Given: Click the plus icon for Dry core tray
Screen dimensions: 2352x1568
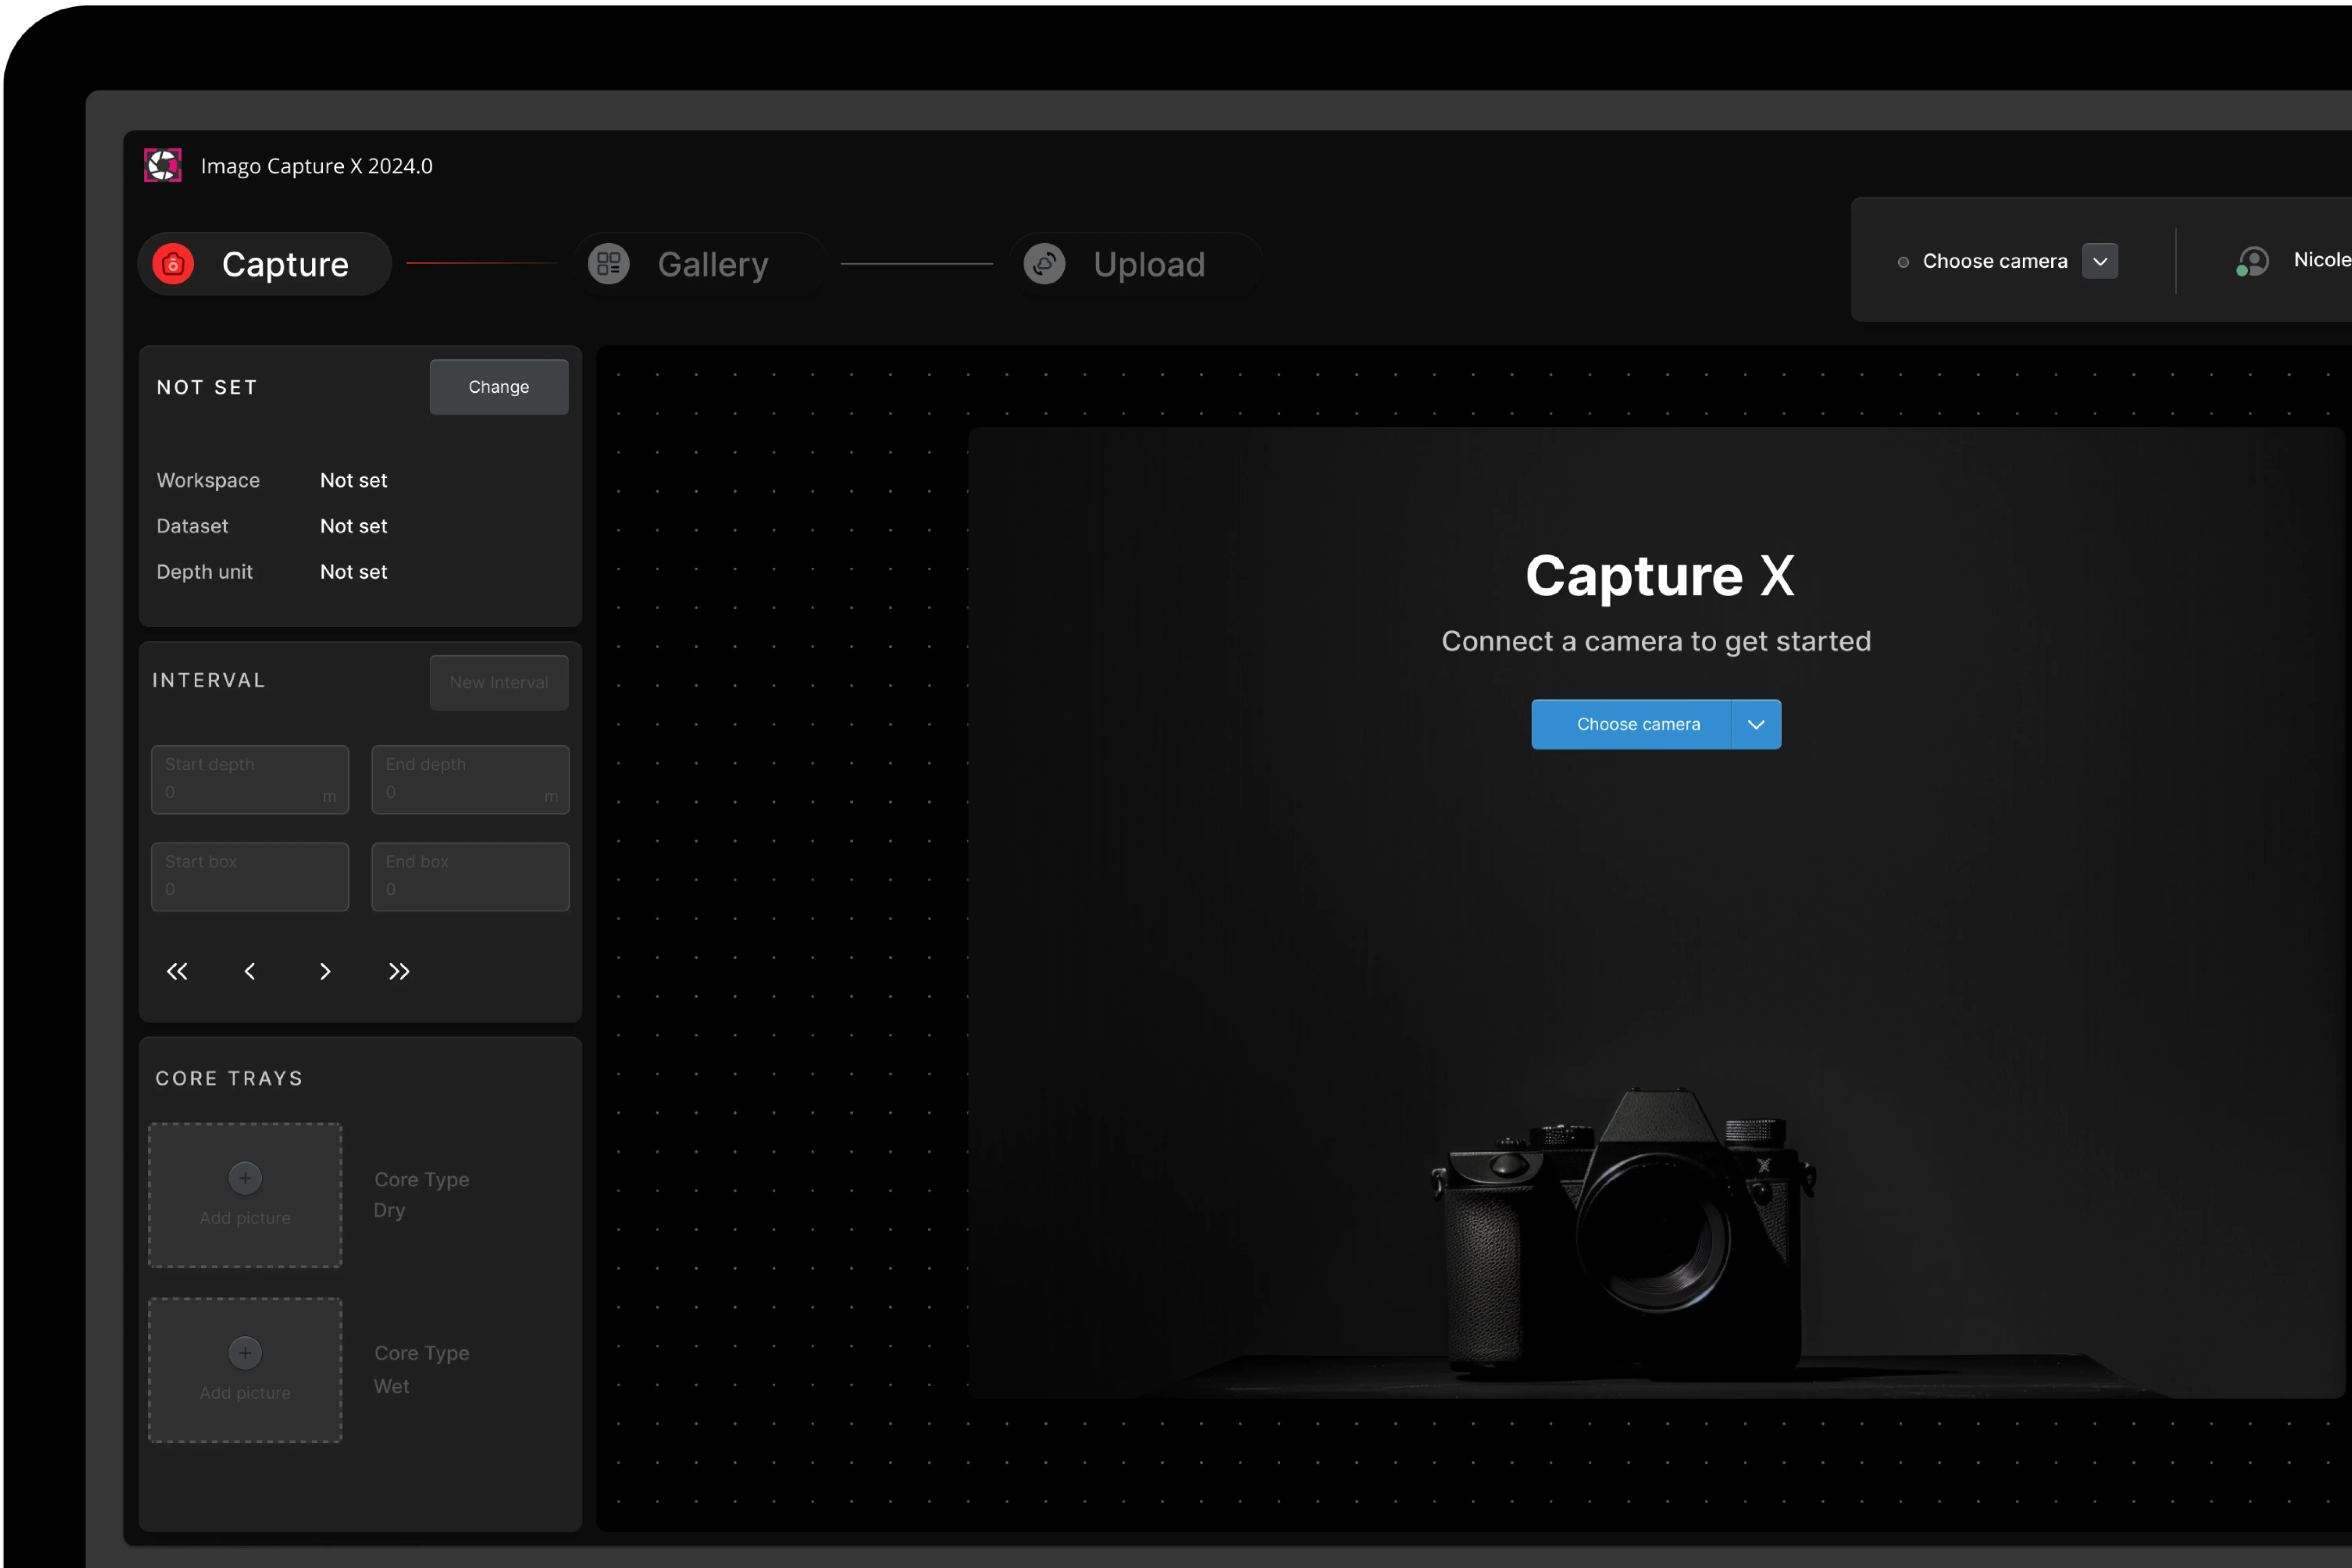Looking at the screenshot, I should [x=245, y=1178].
